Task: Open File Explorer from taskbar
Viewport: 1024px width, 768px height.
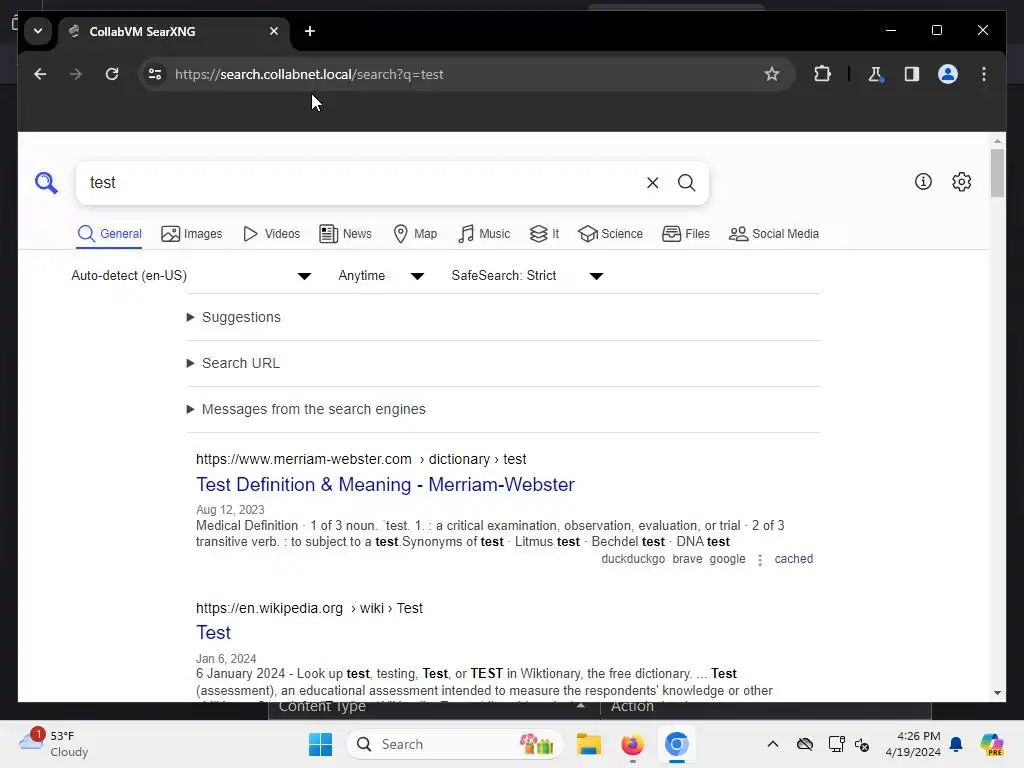Action: coord(588,744)
